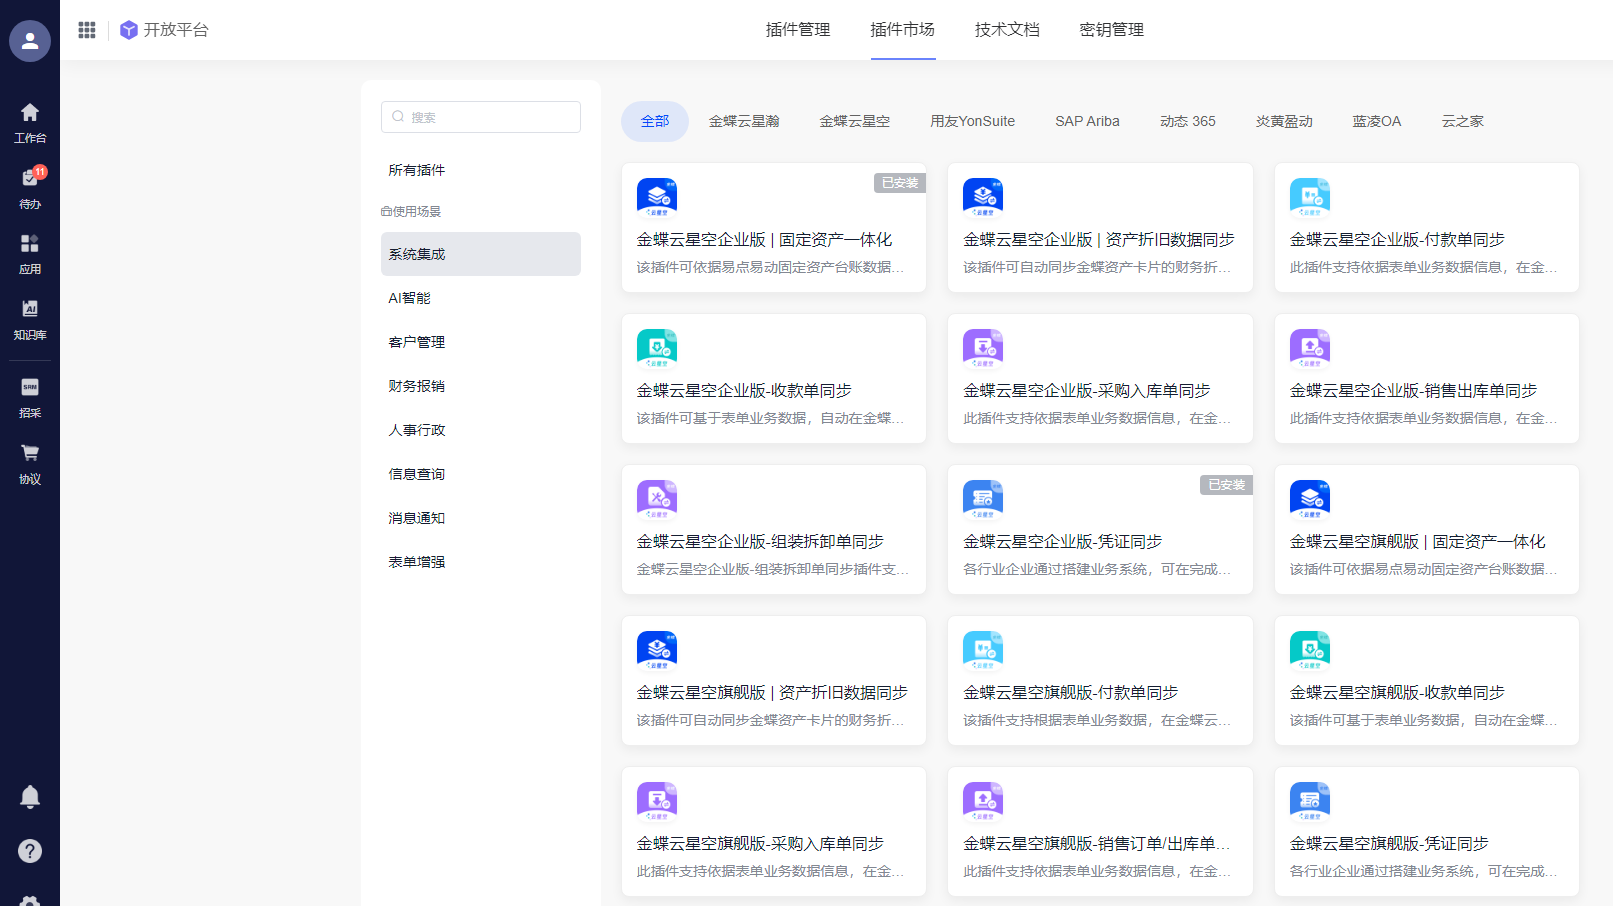
Task: Open the 知识库 knowledge base icon
Action: 30,319
